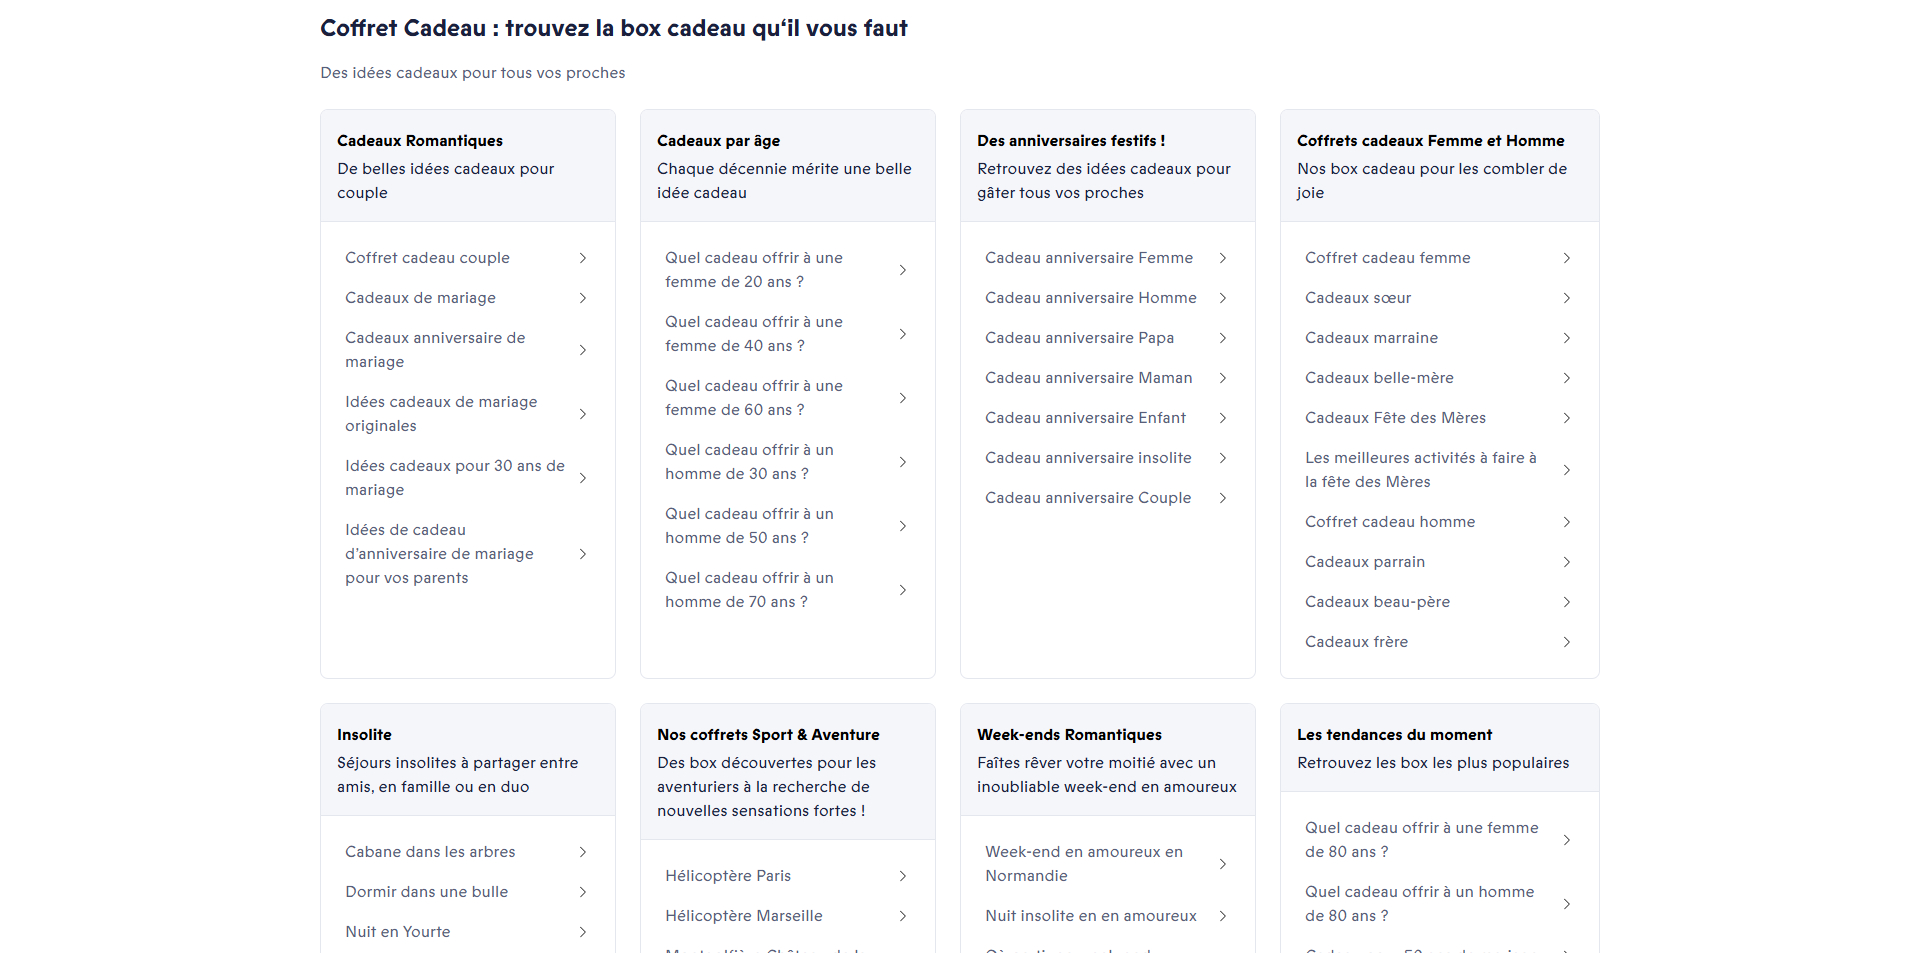The height and width of the screenshot is (953, 1920).
Task: Open Quel cadeau offrir homme de 50 ans
Action: tap(787, 526)
